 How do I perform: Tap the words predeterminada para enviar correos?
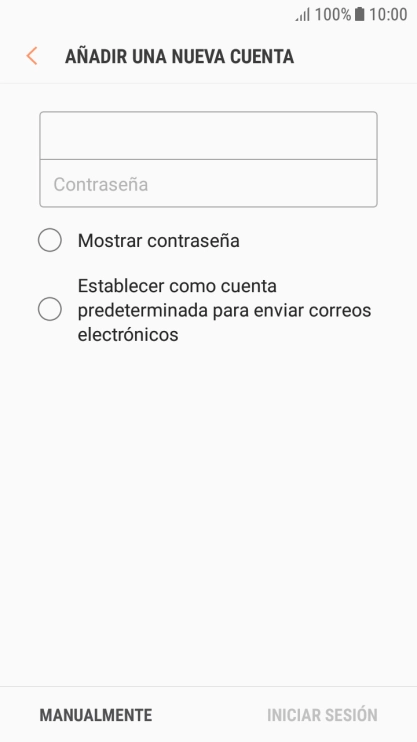click(x=224, y=310)
